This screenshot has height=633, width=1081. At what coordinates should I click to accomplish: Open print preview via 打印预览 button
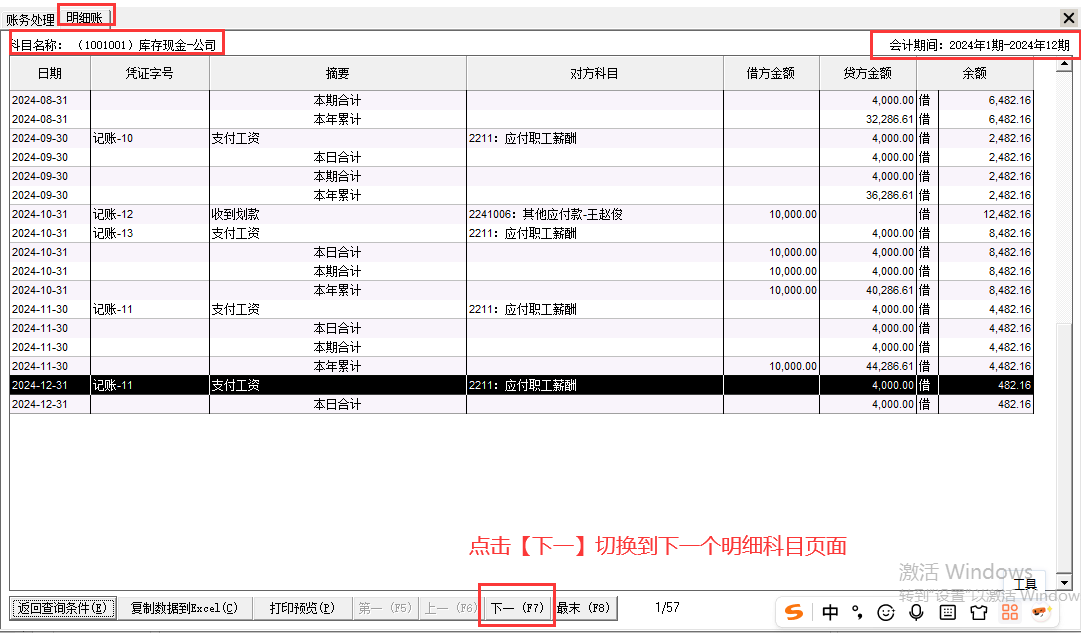click(x=302, y=607)
